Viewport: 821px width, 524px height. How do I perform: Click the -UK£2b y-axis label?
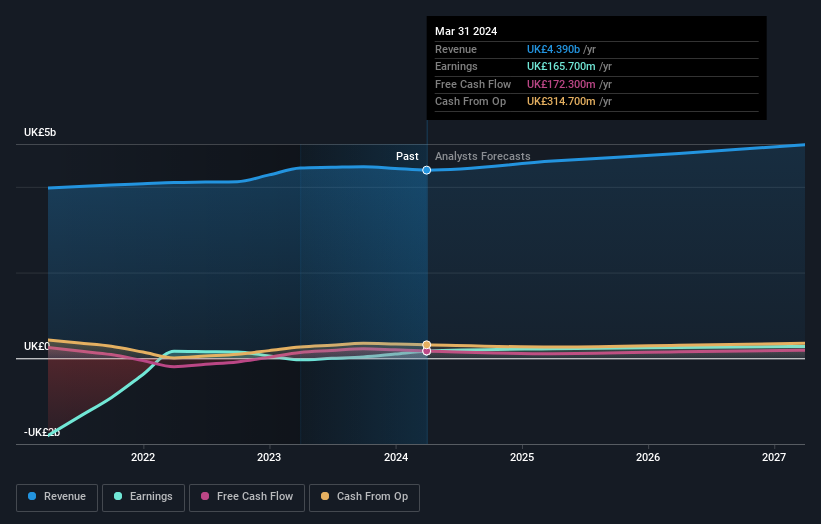(42, 432)
